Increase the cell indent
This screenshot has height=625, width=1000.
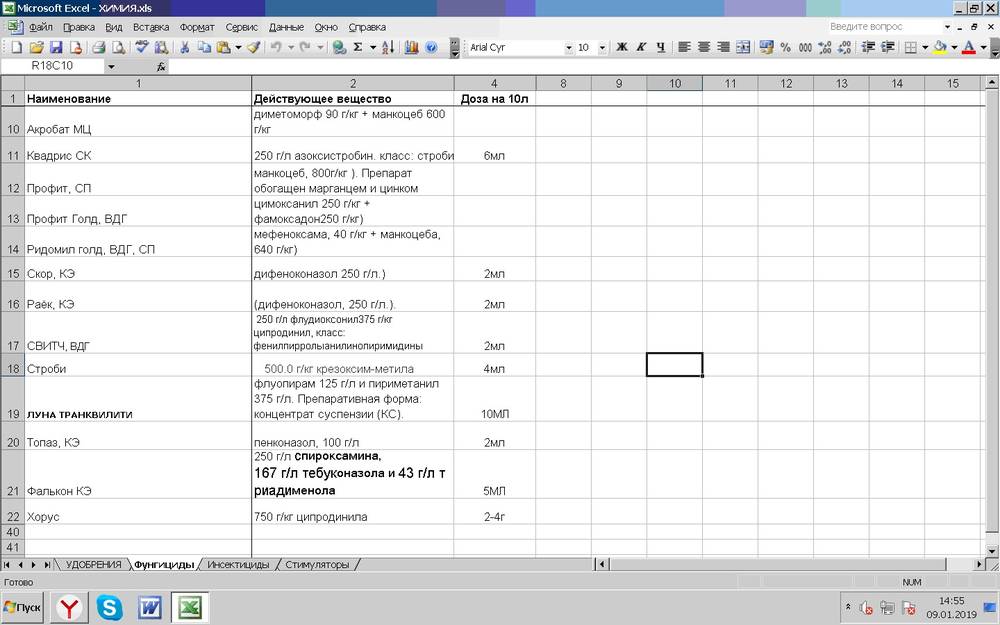click(887, 47)
